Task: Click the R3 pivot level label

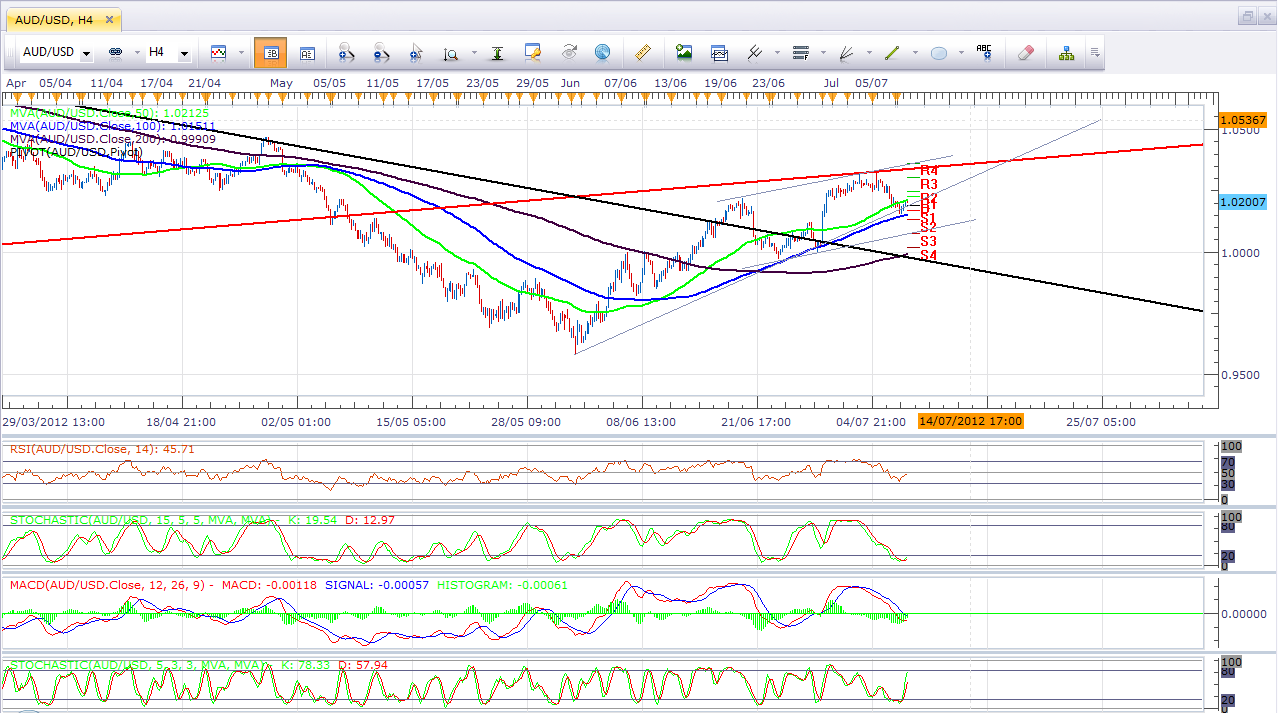Action: [x=929, y=184]
